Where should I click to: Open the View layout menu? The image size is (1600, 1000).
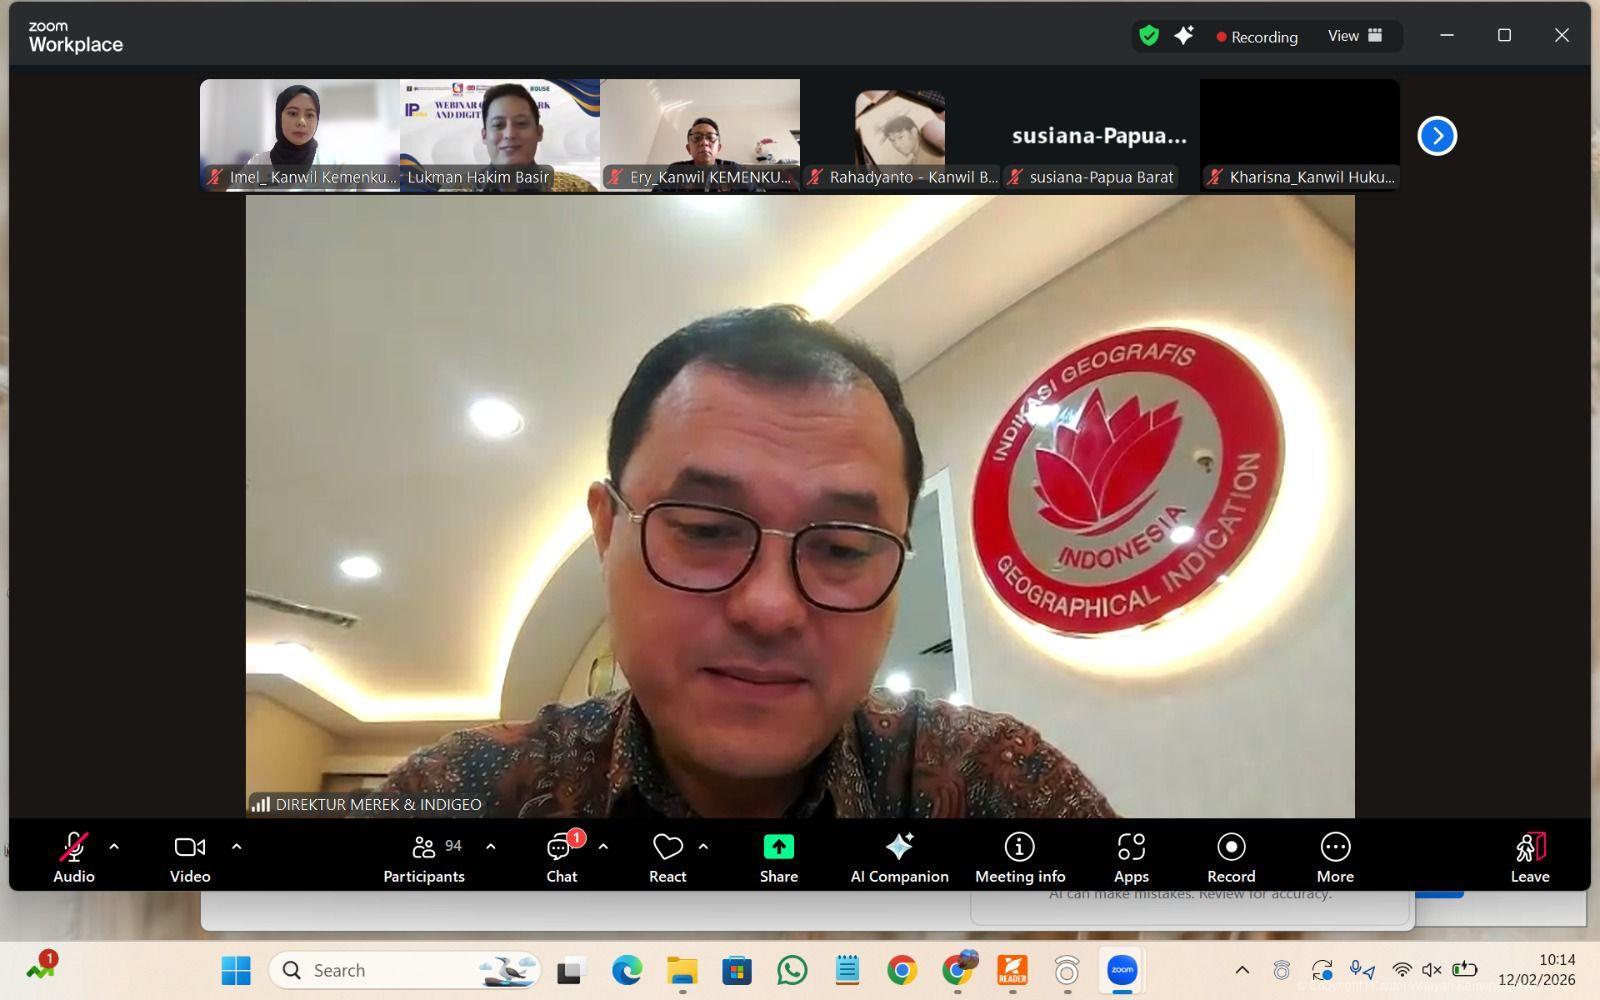click(1354, 36)
